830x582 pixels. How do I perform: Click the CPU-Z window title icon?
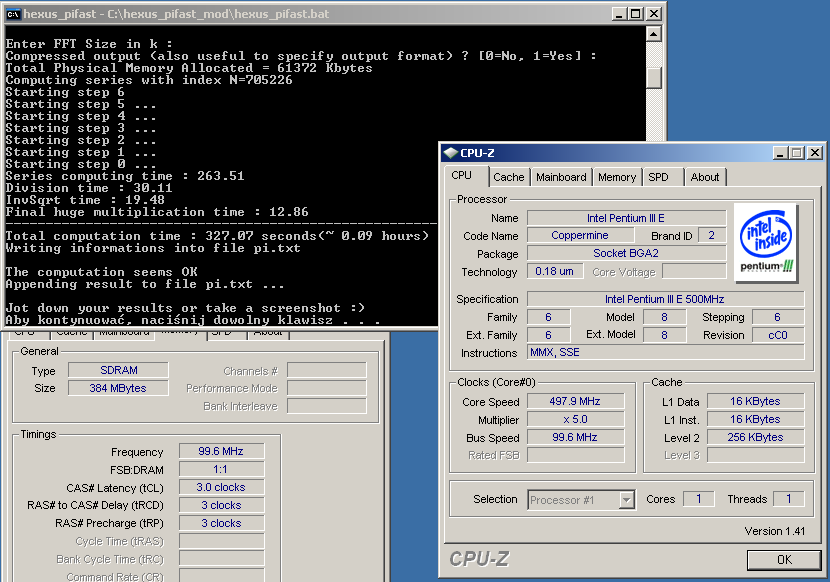450,153
